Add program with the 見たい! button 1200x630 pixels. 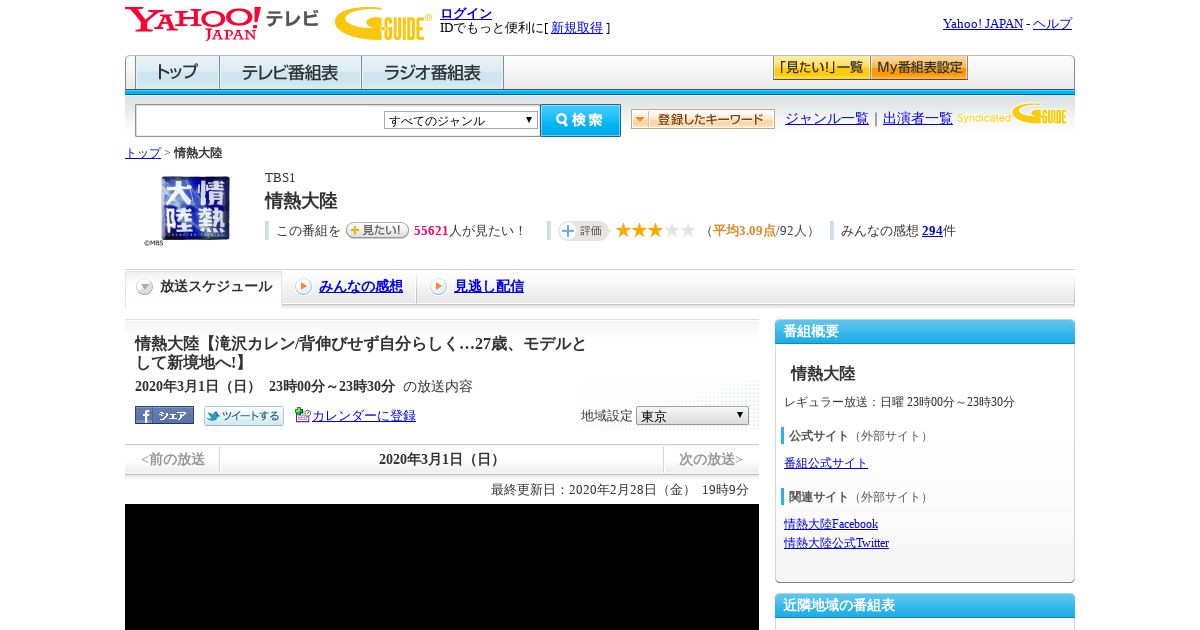(x=377, y=230)
